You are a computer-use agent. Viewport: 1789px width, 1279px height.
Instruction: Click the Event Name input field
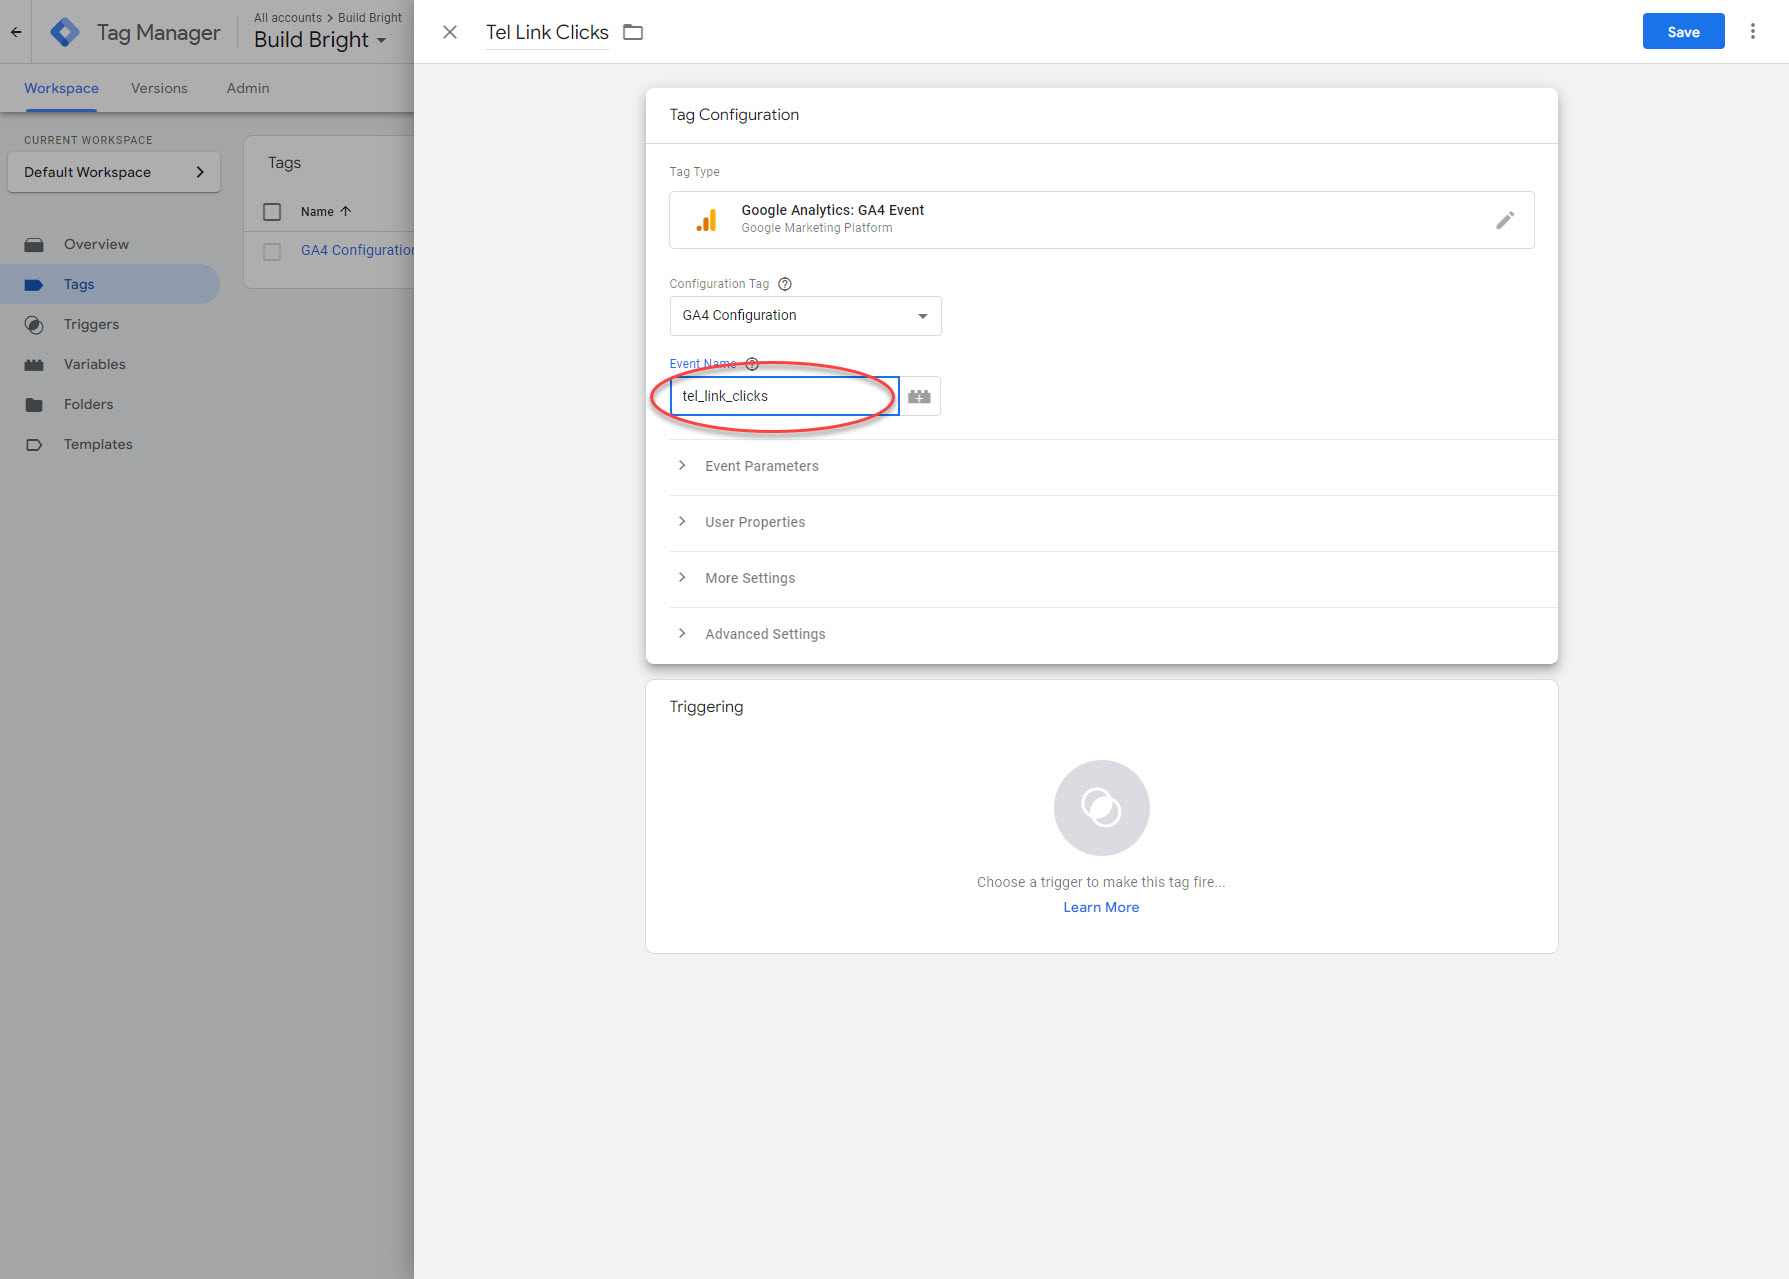pos(783,396)
